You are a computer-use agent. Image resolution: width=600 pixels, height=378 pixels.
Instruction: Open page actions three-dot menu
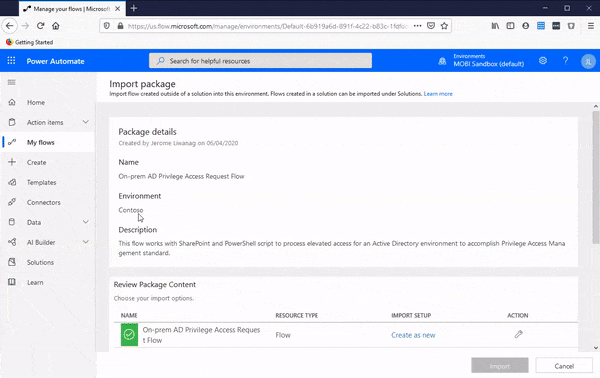coord(417,26)
